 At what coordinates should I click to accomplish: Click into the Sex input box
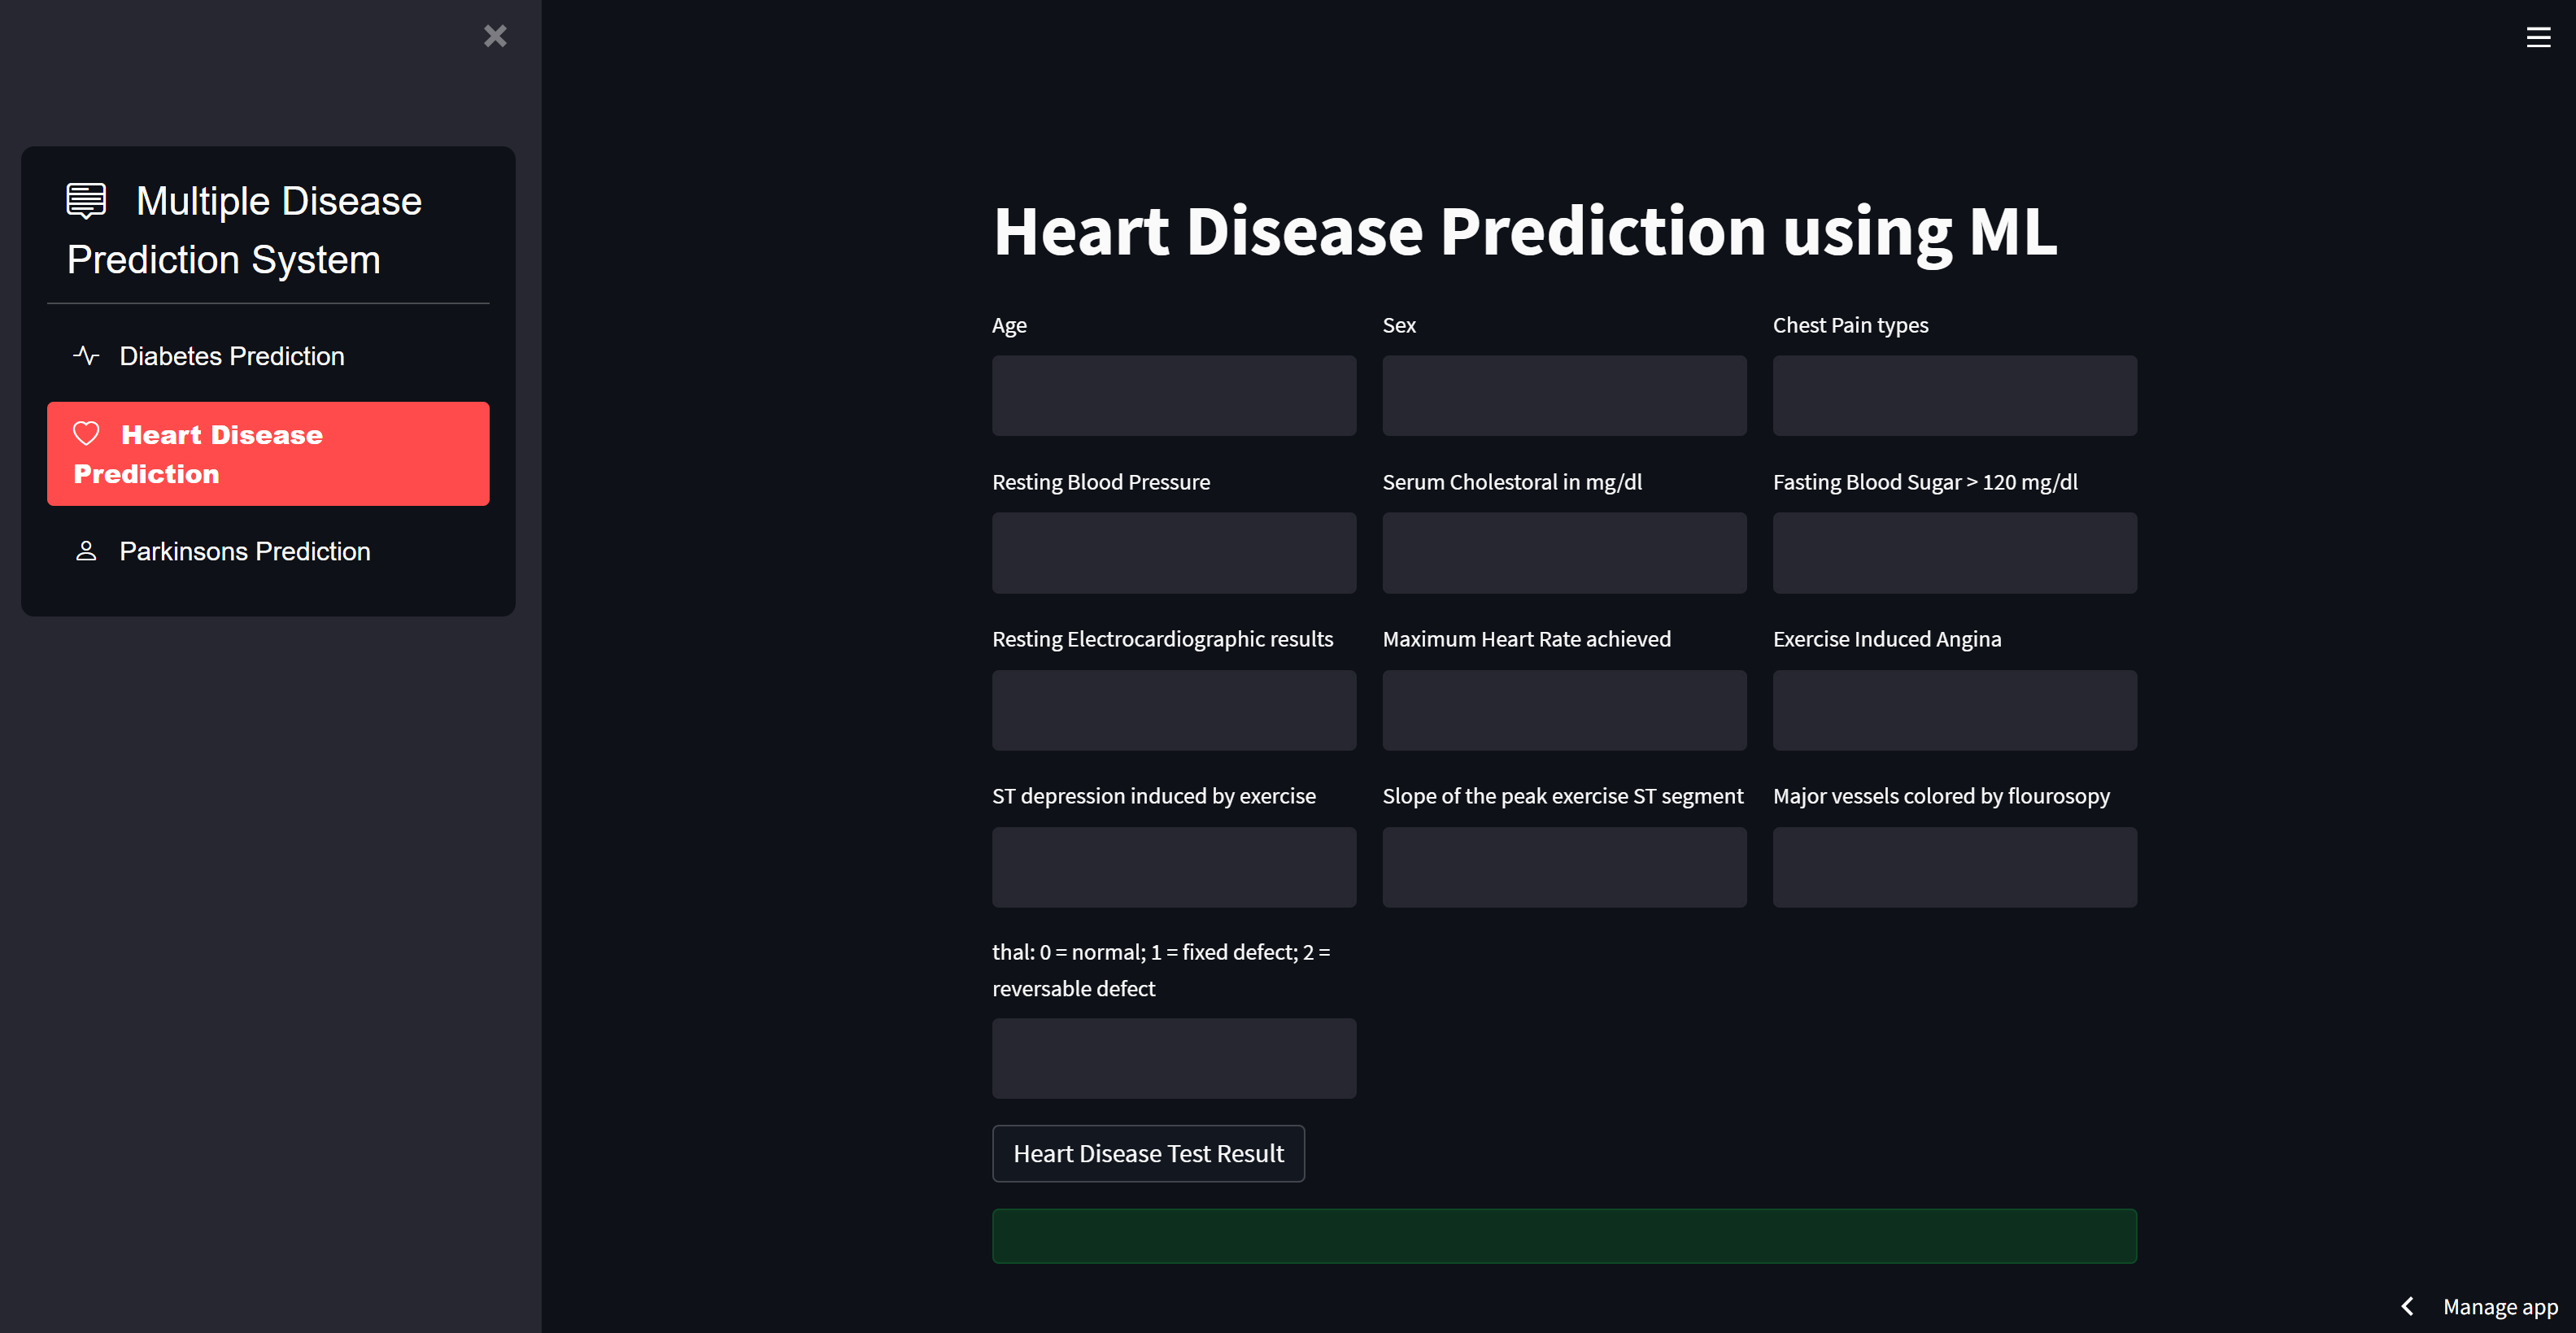[x=1564, y=395]
